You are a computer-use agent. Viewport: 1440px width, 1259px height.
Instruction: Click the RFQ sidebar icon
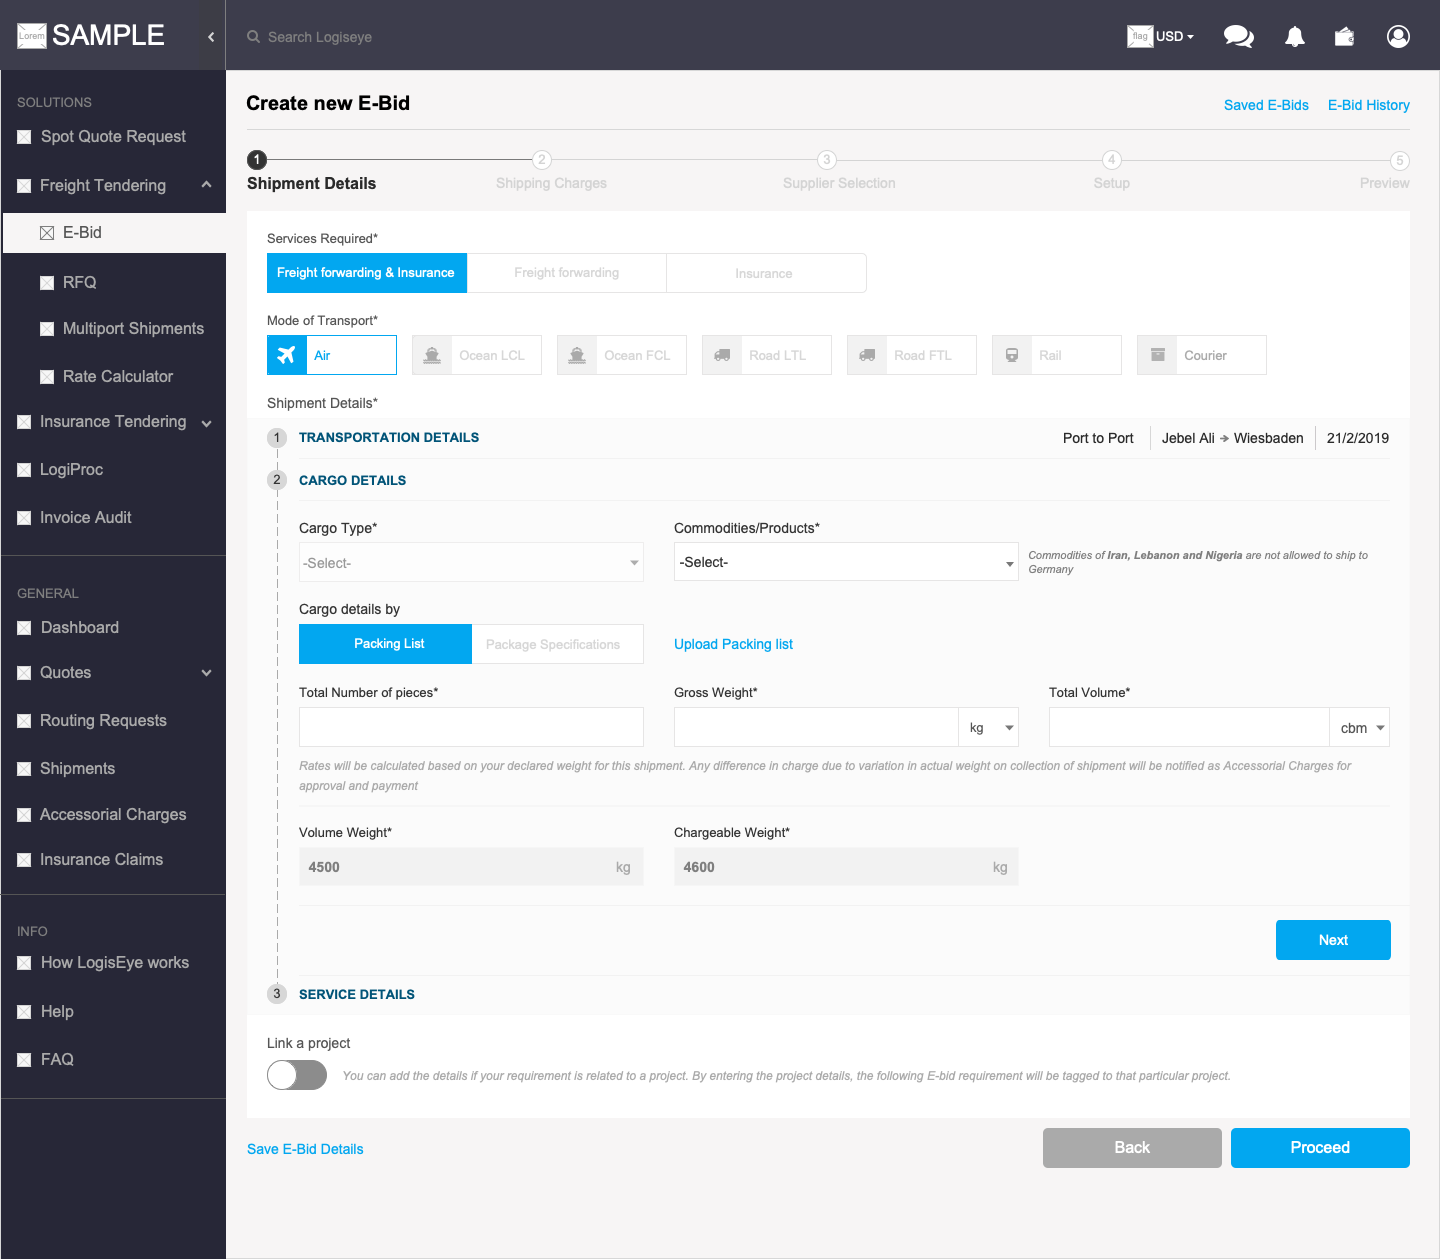coord(46,283)
